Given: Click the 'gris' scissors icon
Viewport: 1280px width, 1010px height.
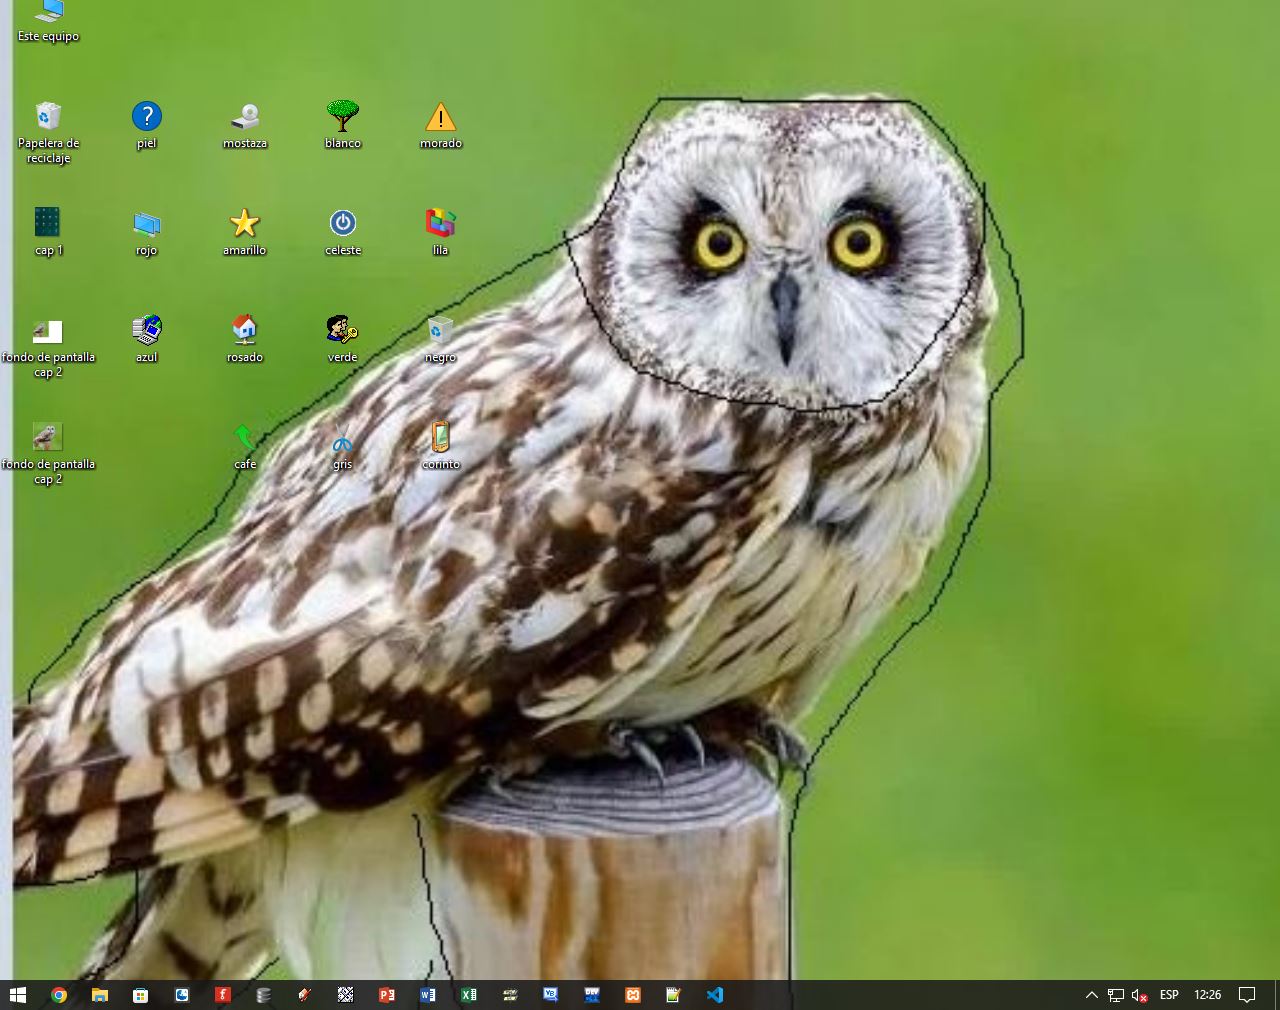Looking at the screenshot, I should pyautogui.click(x=343, y=439).
